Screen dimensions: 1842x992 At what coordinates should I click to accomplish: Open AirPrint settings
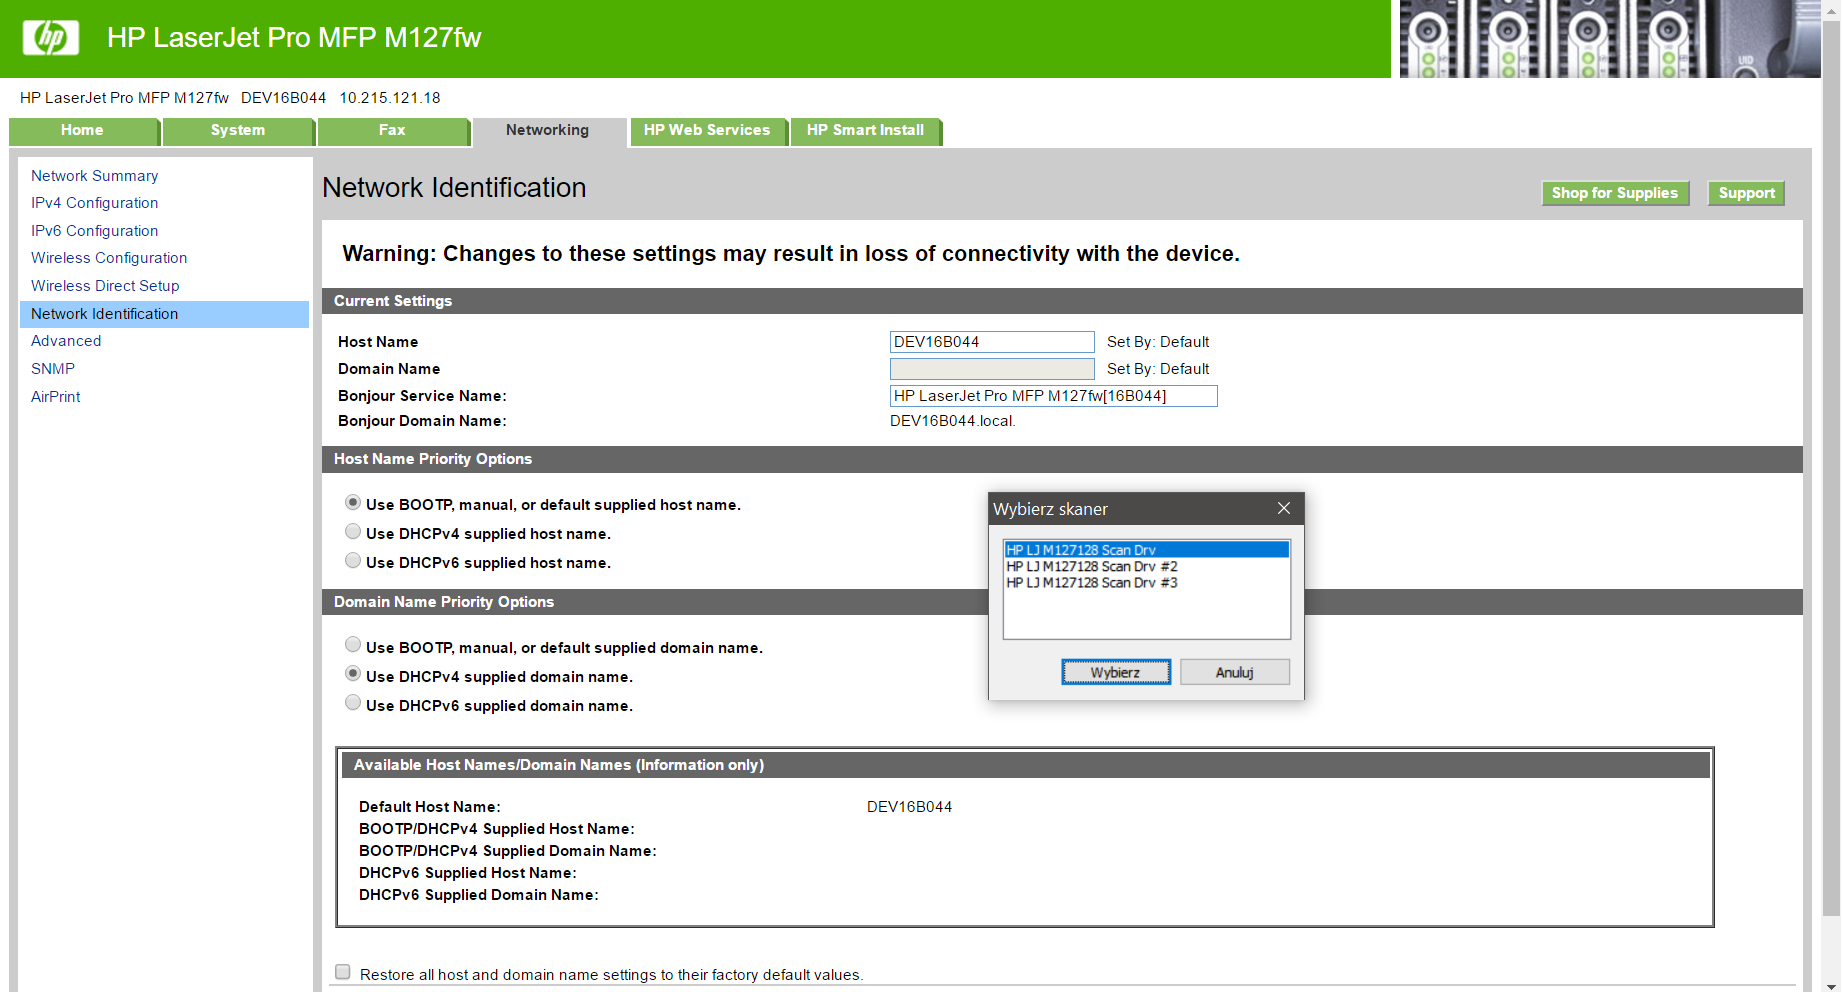55,396
